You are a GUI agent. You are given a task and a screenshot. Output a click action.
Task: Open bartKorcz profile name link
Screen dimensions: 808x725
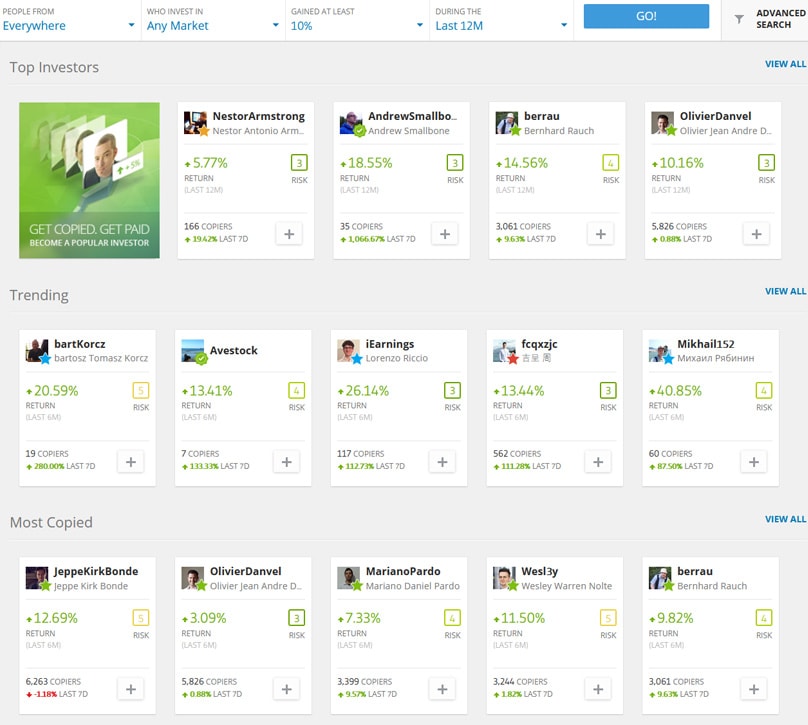point(80,344)
